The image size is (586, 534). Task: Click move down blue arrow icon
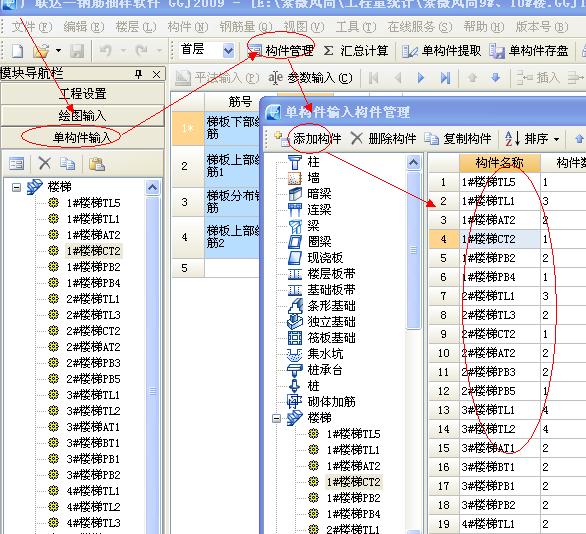point(496,78)
